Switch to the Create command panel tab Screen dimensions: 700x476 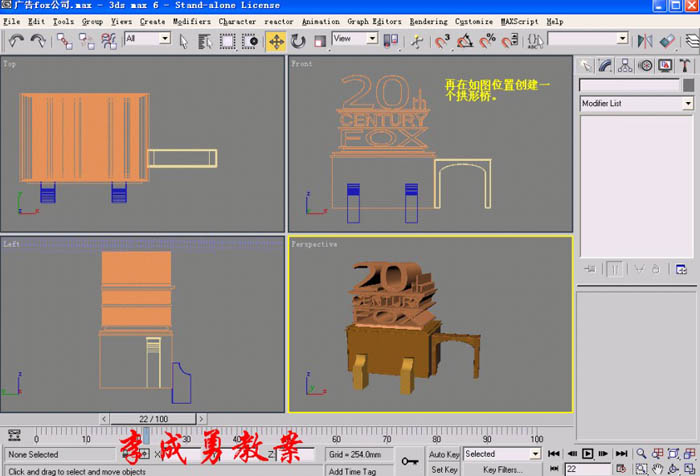pos(585,66)
